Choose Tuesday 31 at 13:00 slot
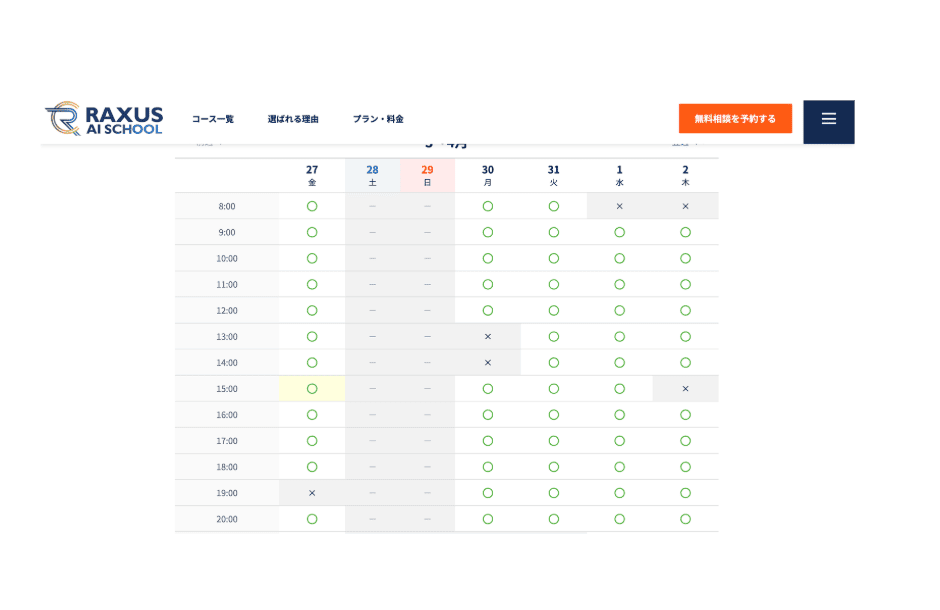This screenshot has height=610, width=940. pos(554,337)
